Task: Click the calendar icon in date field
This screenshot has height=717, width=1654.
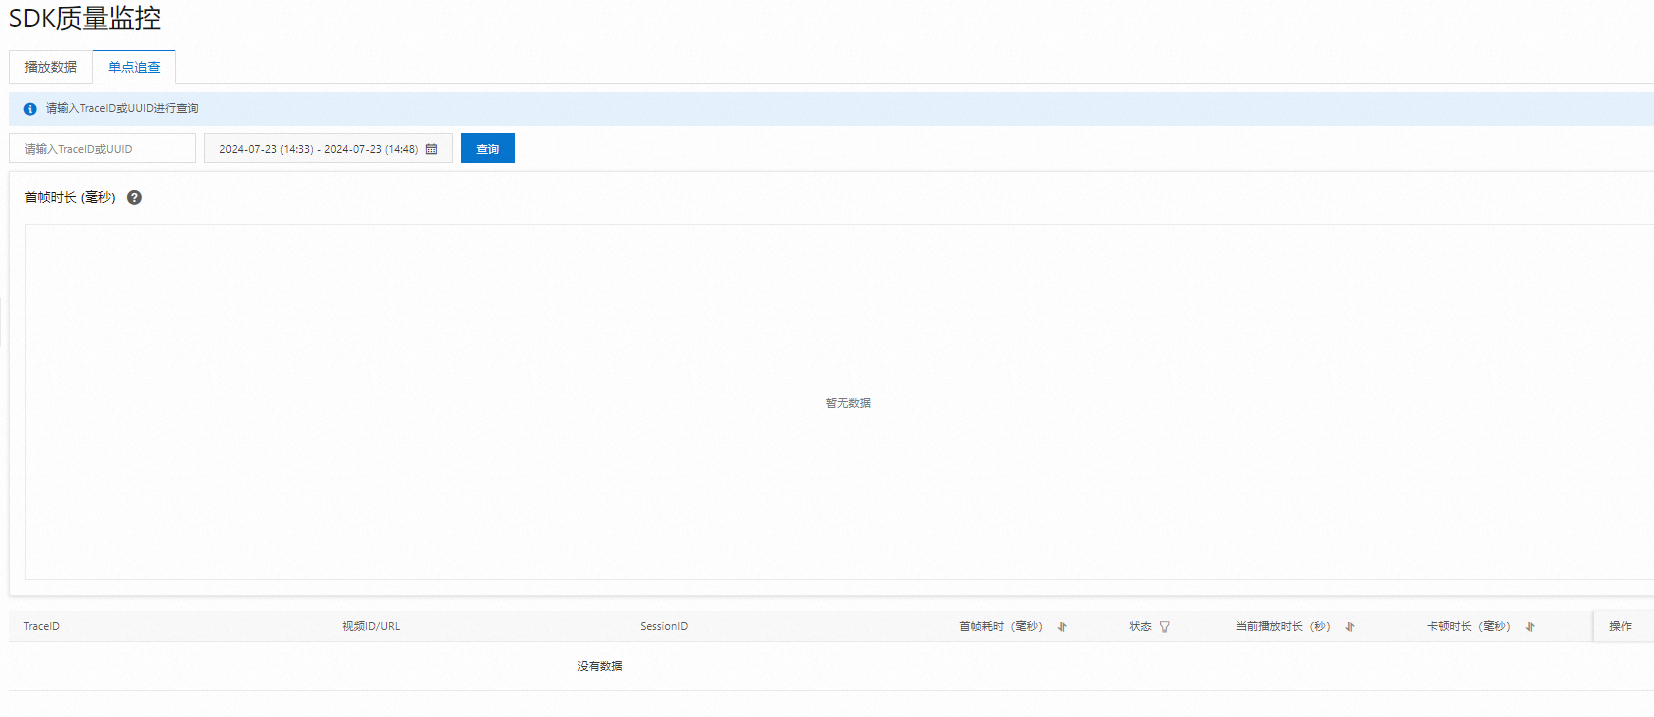Action: coord(432,149)
